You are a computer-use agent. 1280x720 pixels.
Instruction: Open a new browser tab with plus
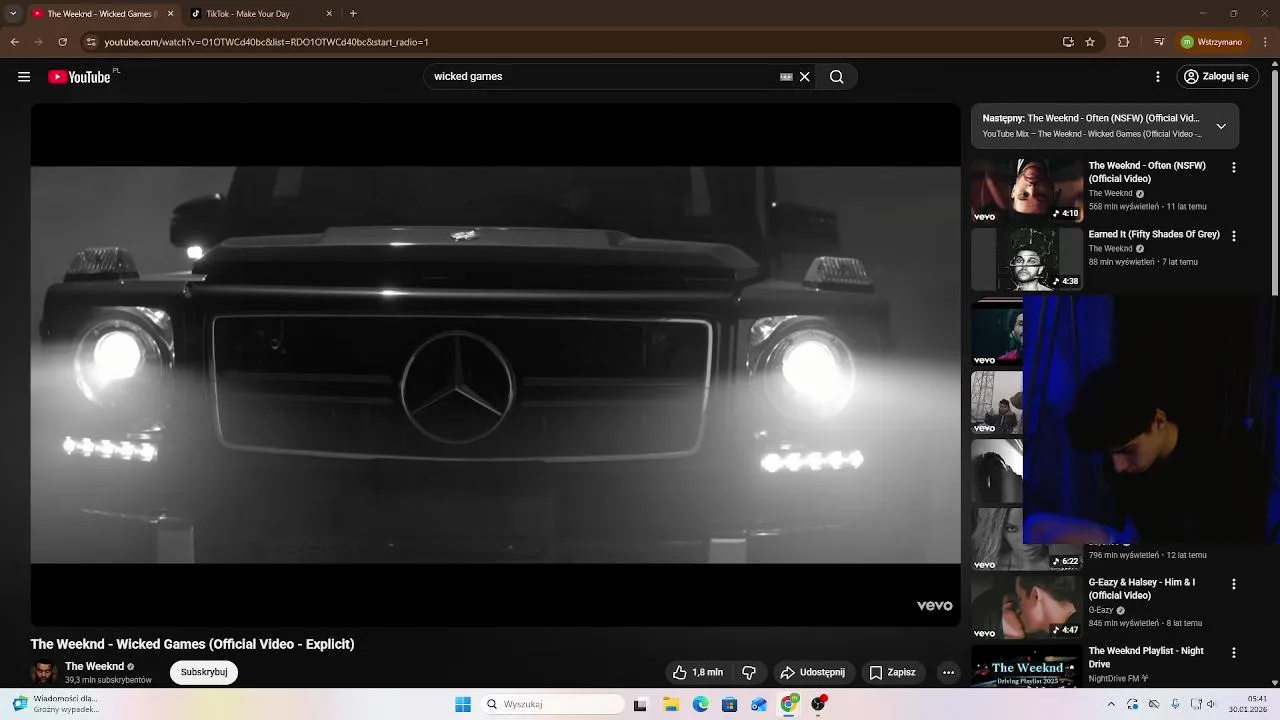click(x=353, y=14)
